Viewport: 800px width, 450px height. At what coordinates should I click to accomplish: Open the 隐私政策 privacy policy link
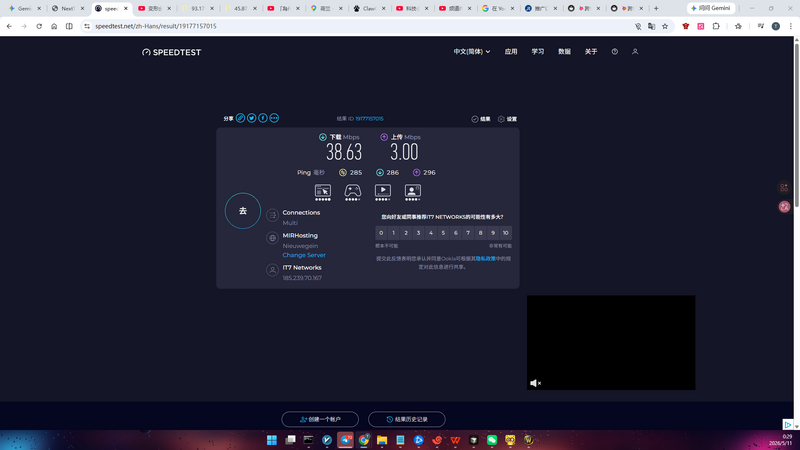point(485,259)
